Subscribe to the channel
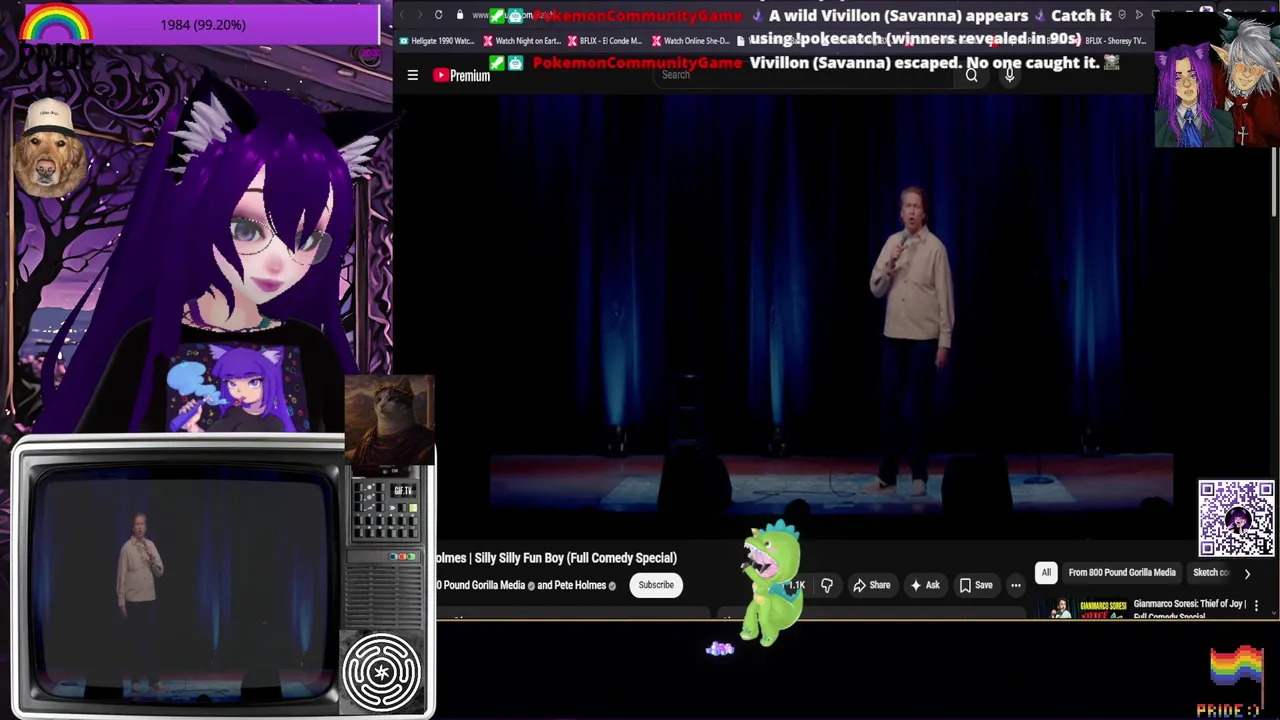The image size is (1280, 720). coord(656,585)
